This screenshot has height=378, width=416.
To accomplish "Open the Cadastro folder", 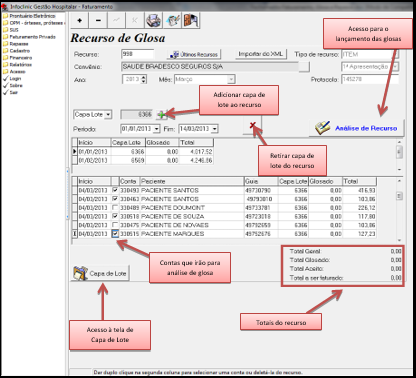I will click(17, 51).
